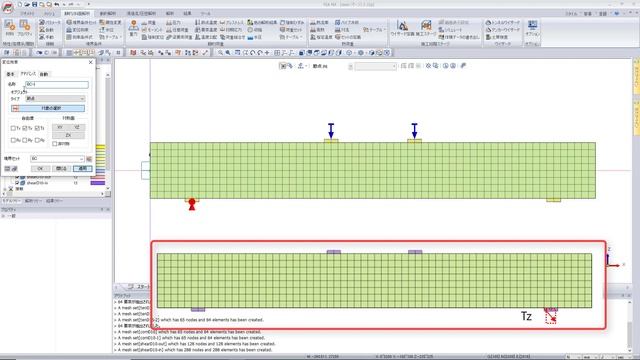Click the モーメント load tool
The image size is (640, 360).
[152, 30]
